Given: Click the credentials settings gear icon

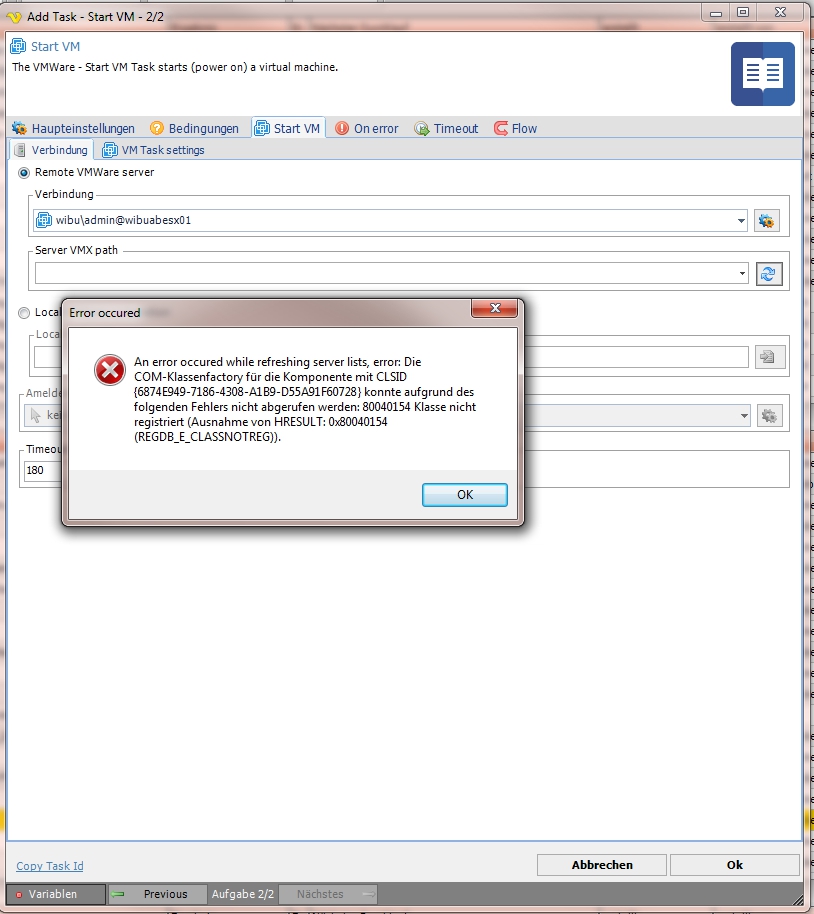Looking at the screenshot, I should click(768, 415).
